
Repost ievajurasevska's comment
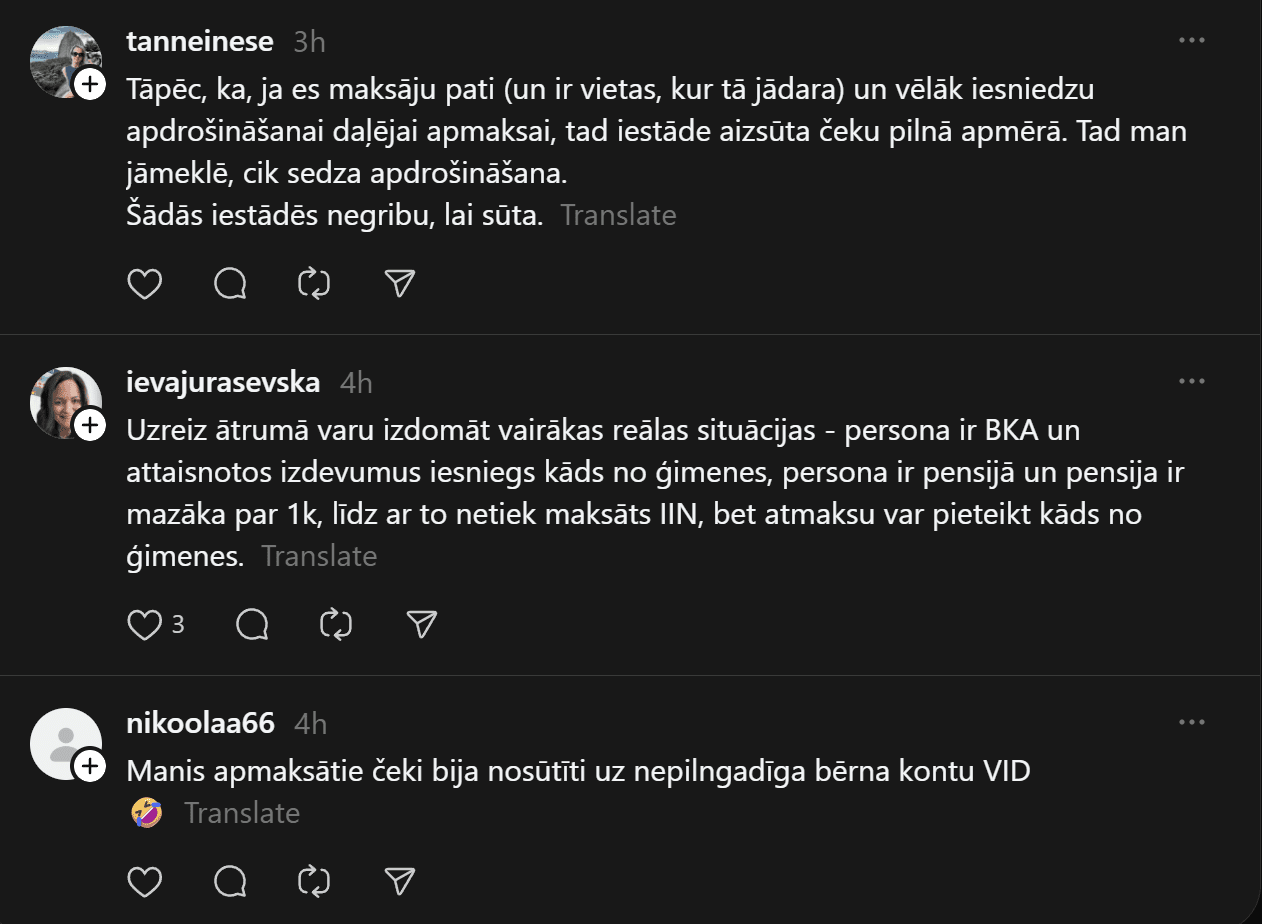coord(336,625)
